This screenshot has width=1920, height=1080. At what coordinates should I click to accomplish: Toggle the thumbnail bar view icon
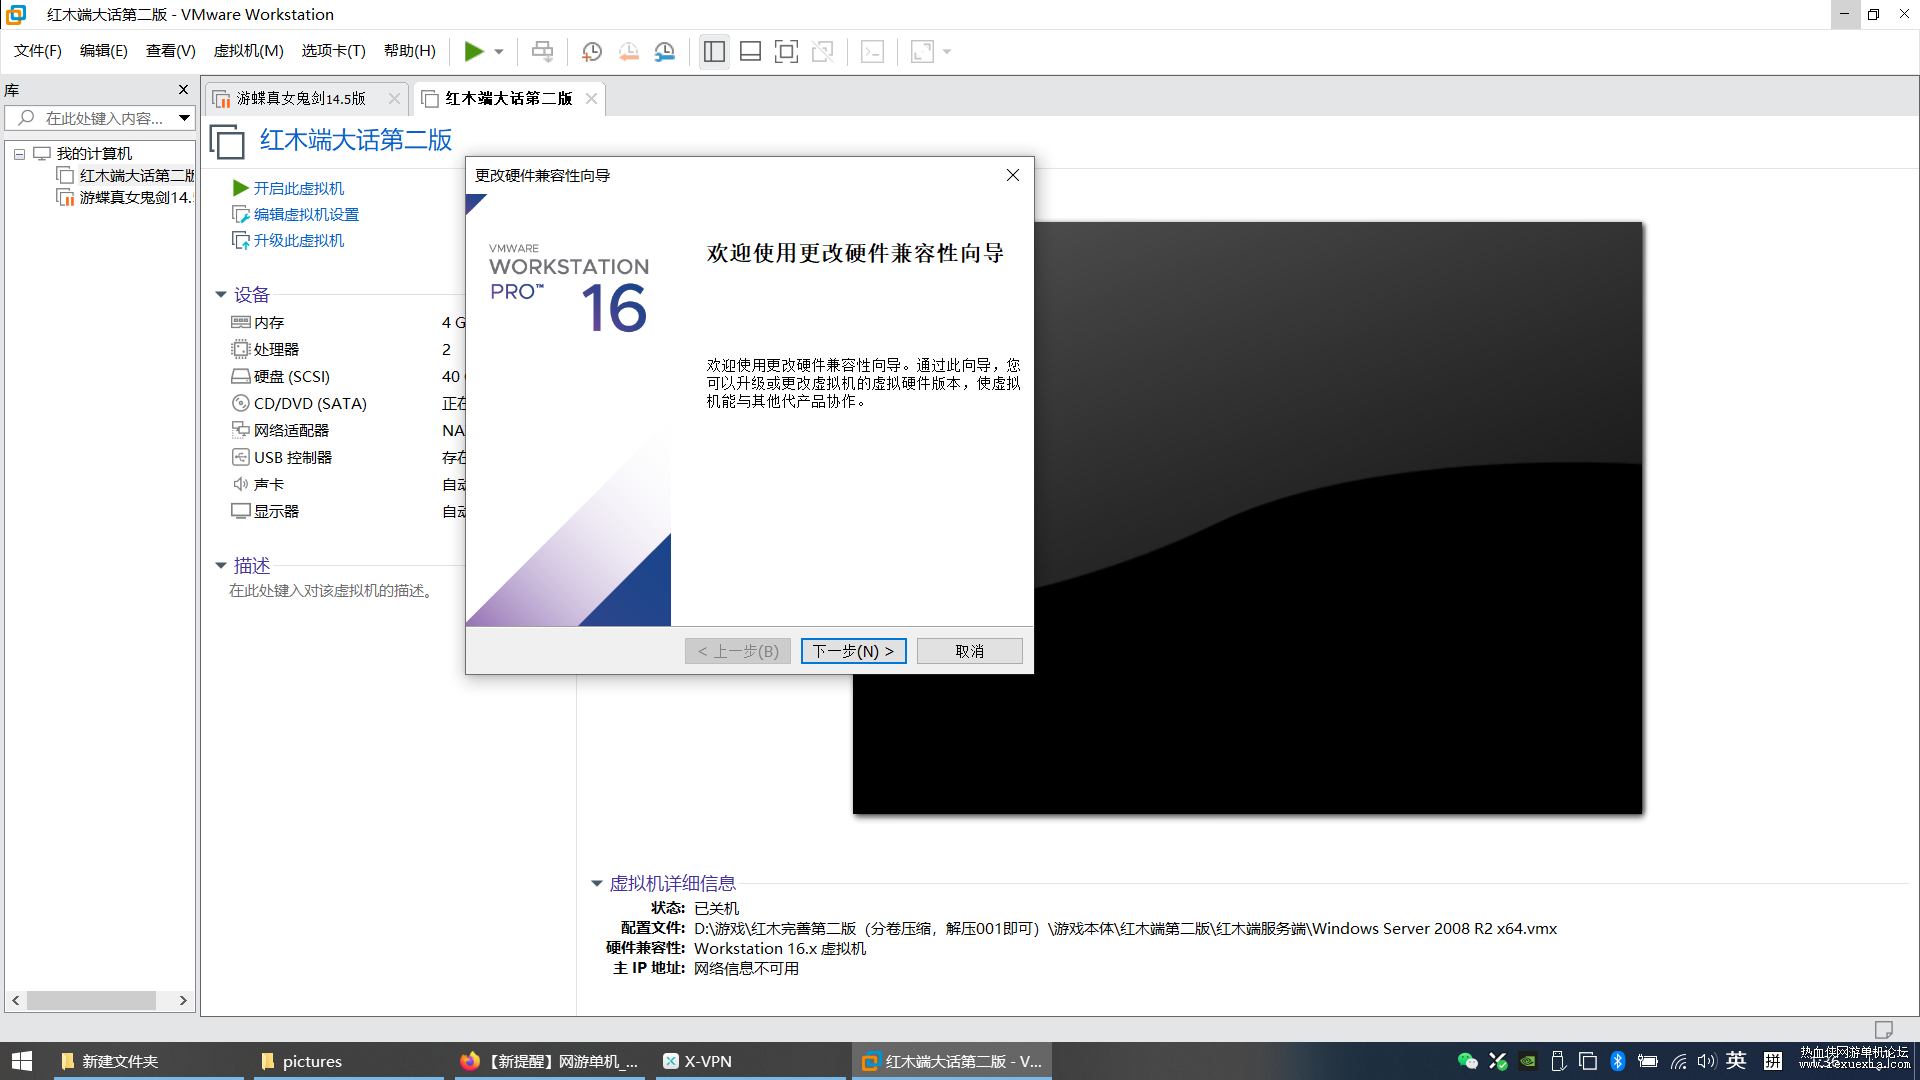tap(750, 51)
